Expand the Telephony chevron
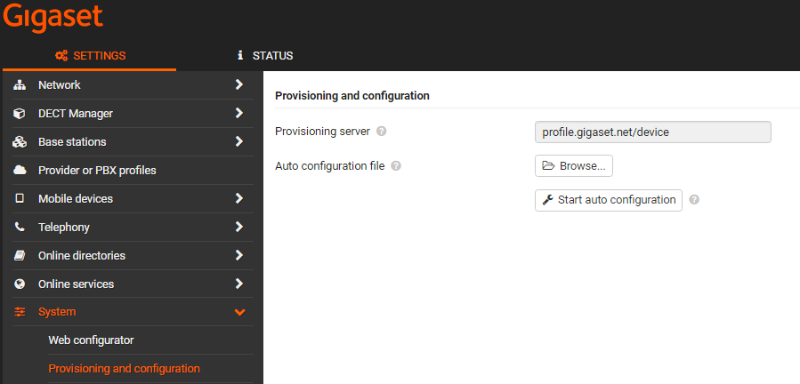The width and height of the screenshot is (800, 384). click(x=239, y=226)
